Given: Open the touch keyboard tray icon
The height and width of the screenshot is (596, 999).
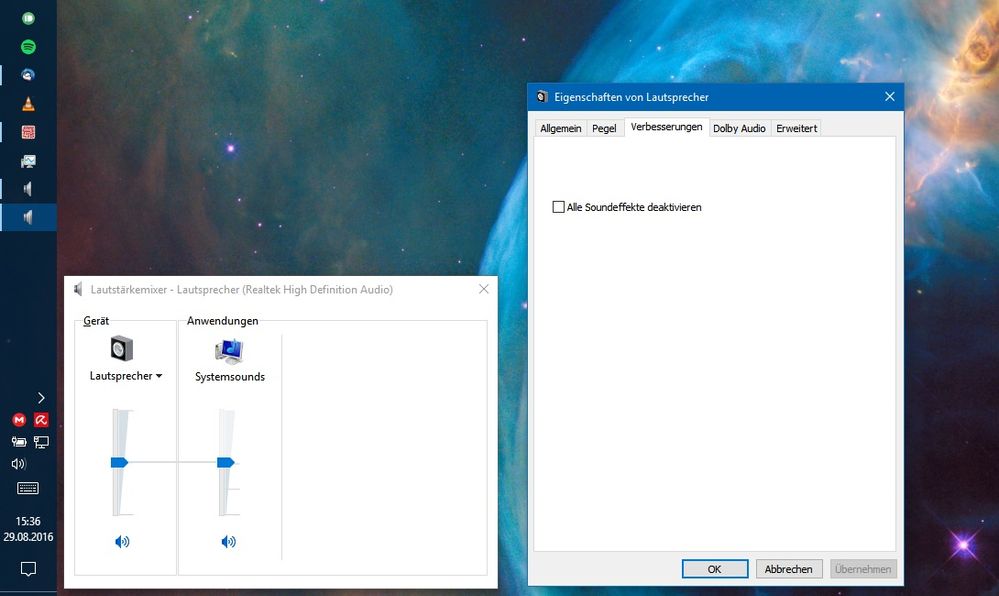Looking at the screenshot, I should click(28, 488).
